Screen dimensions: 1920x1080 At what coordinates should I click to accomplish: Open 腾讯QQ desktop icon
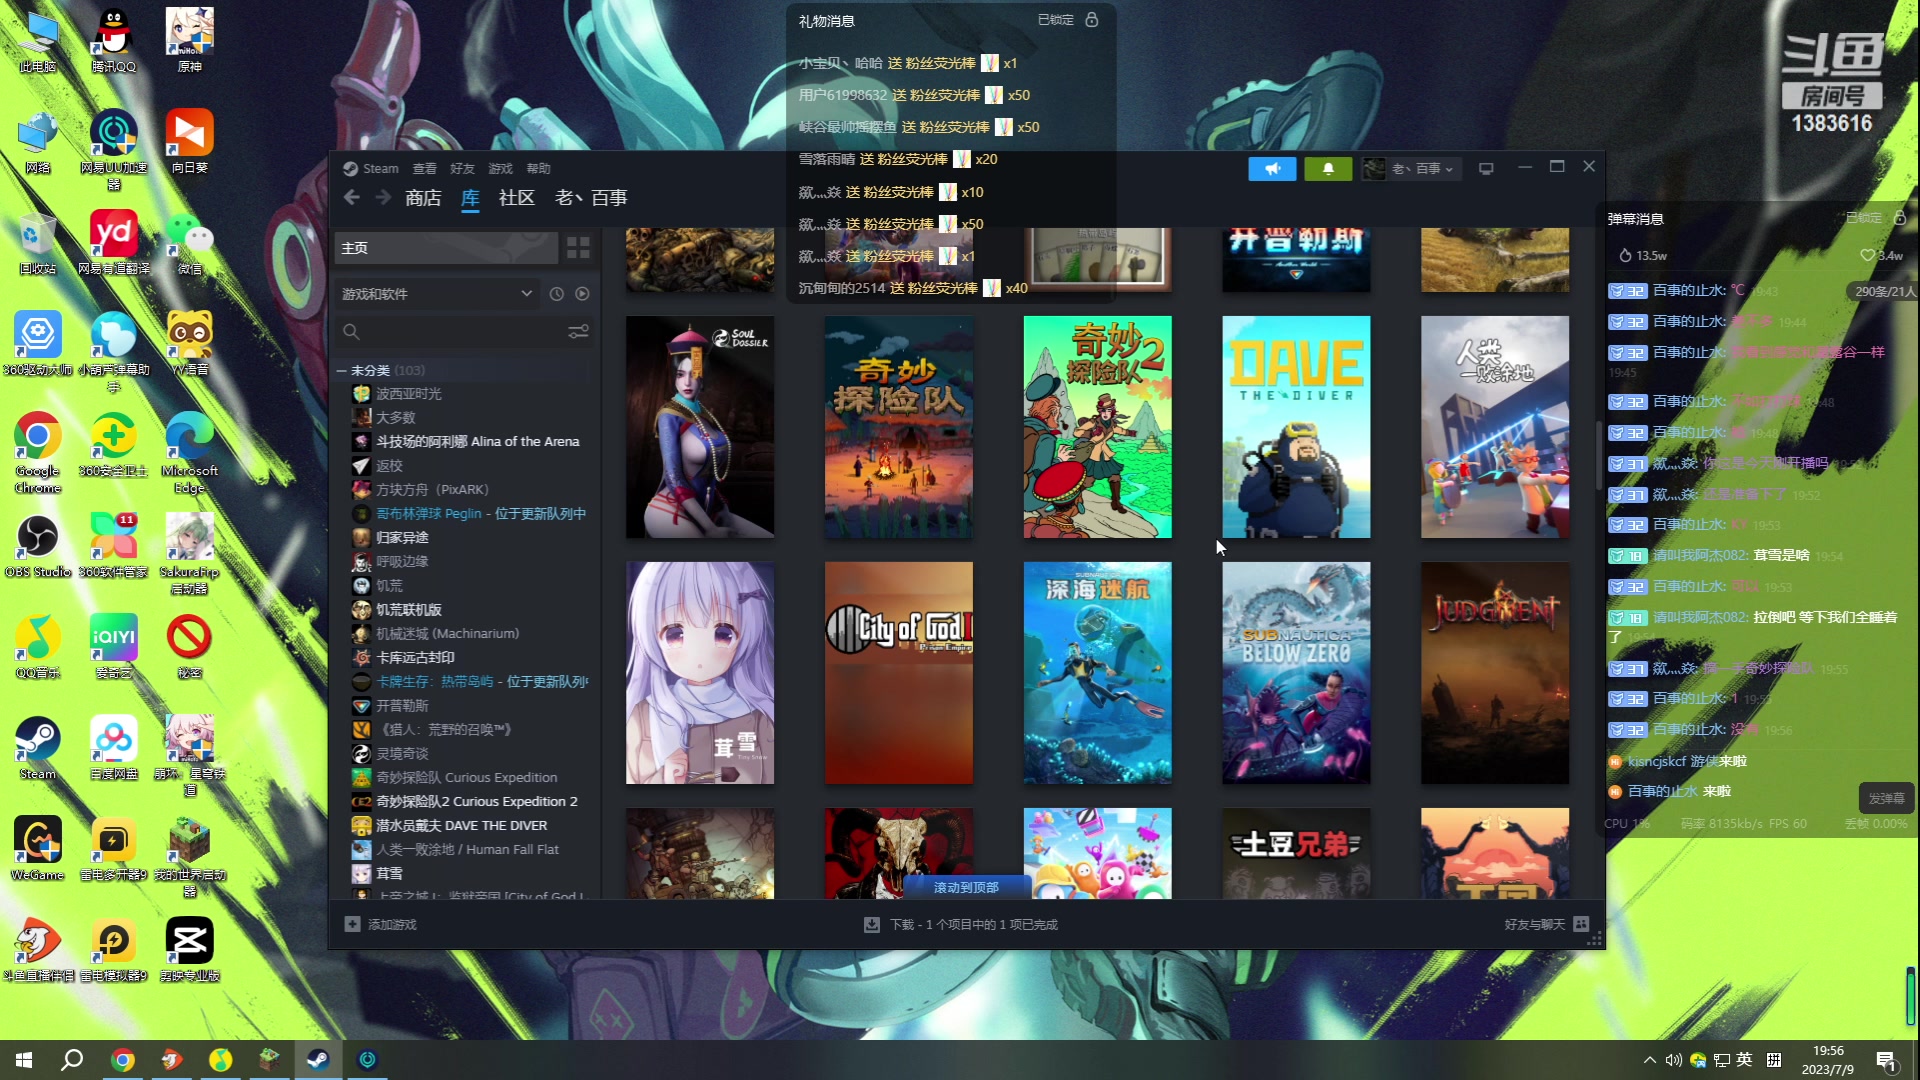click(113, 40)
